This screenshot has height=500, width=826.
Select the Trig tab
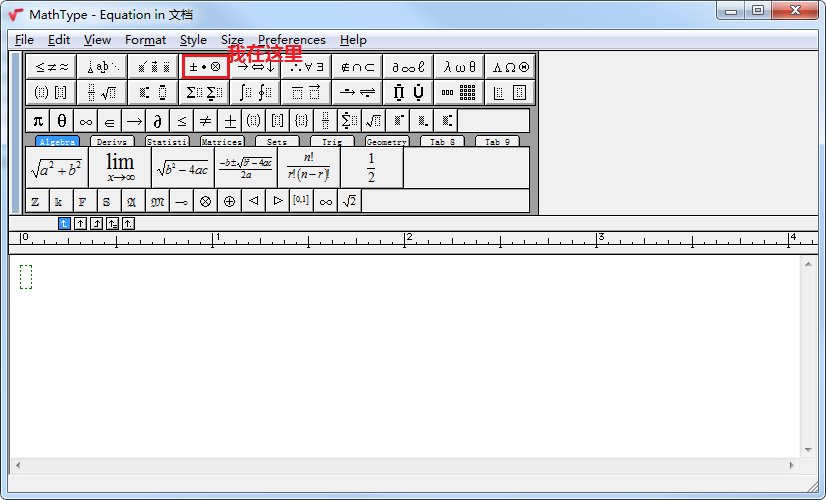point(332,142)
